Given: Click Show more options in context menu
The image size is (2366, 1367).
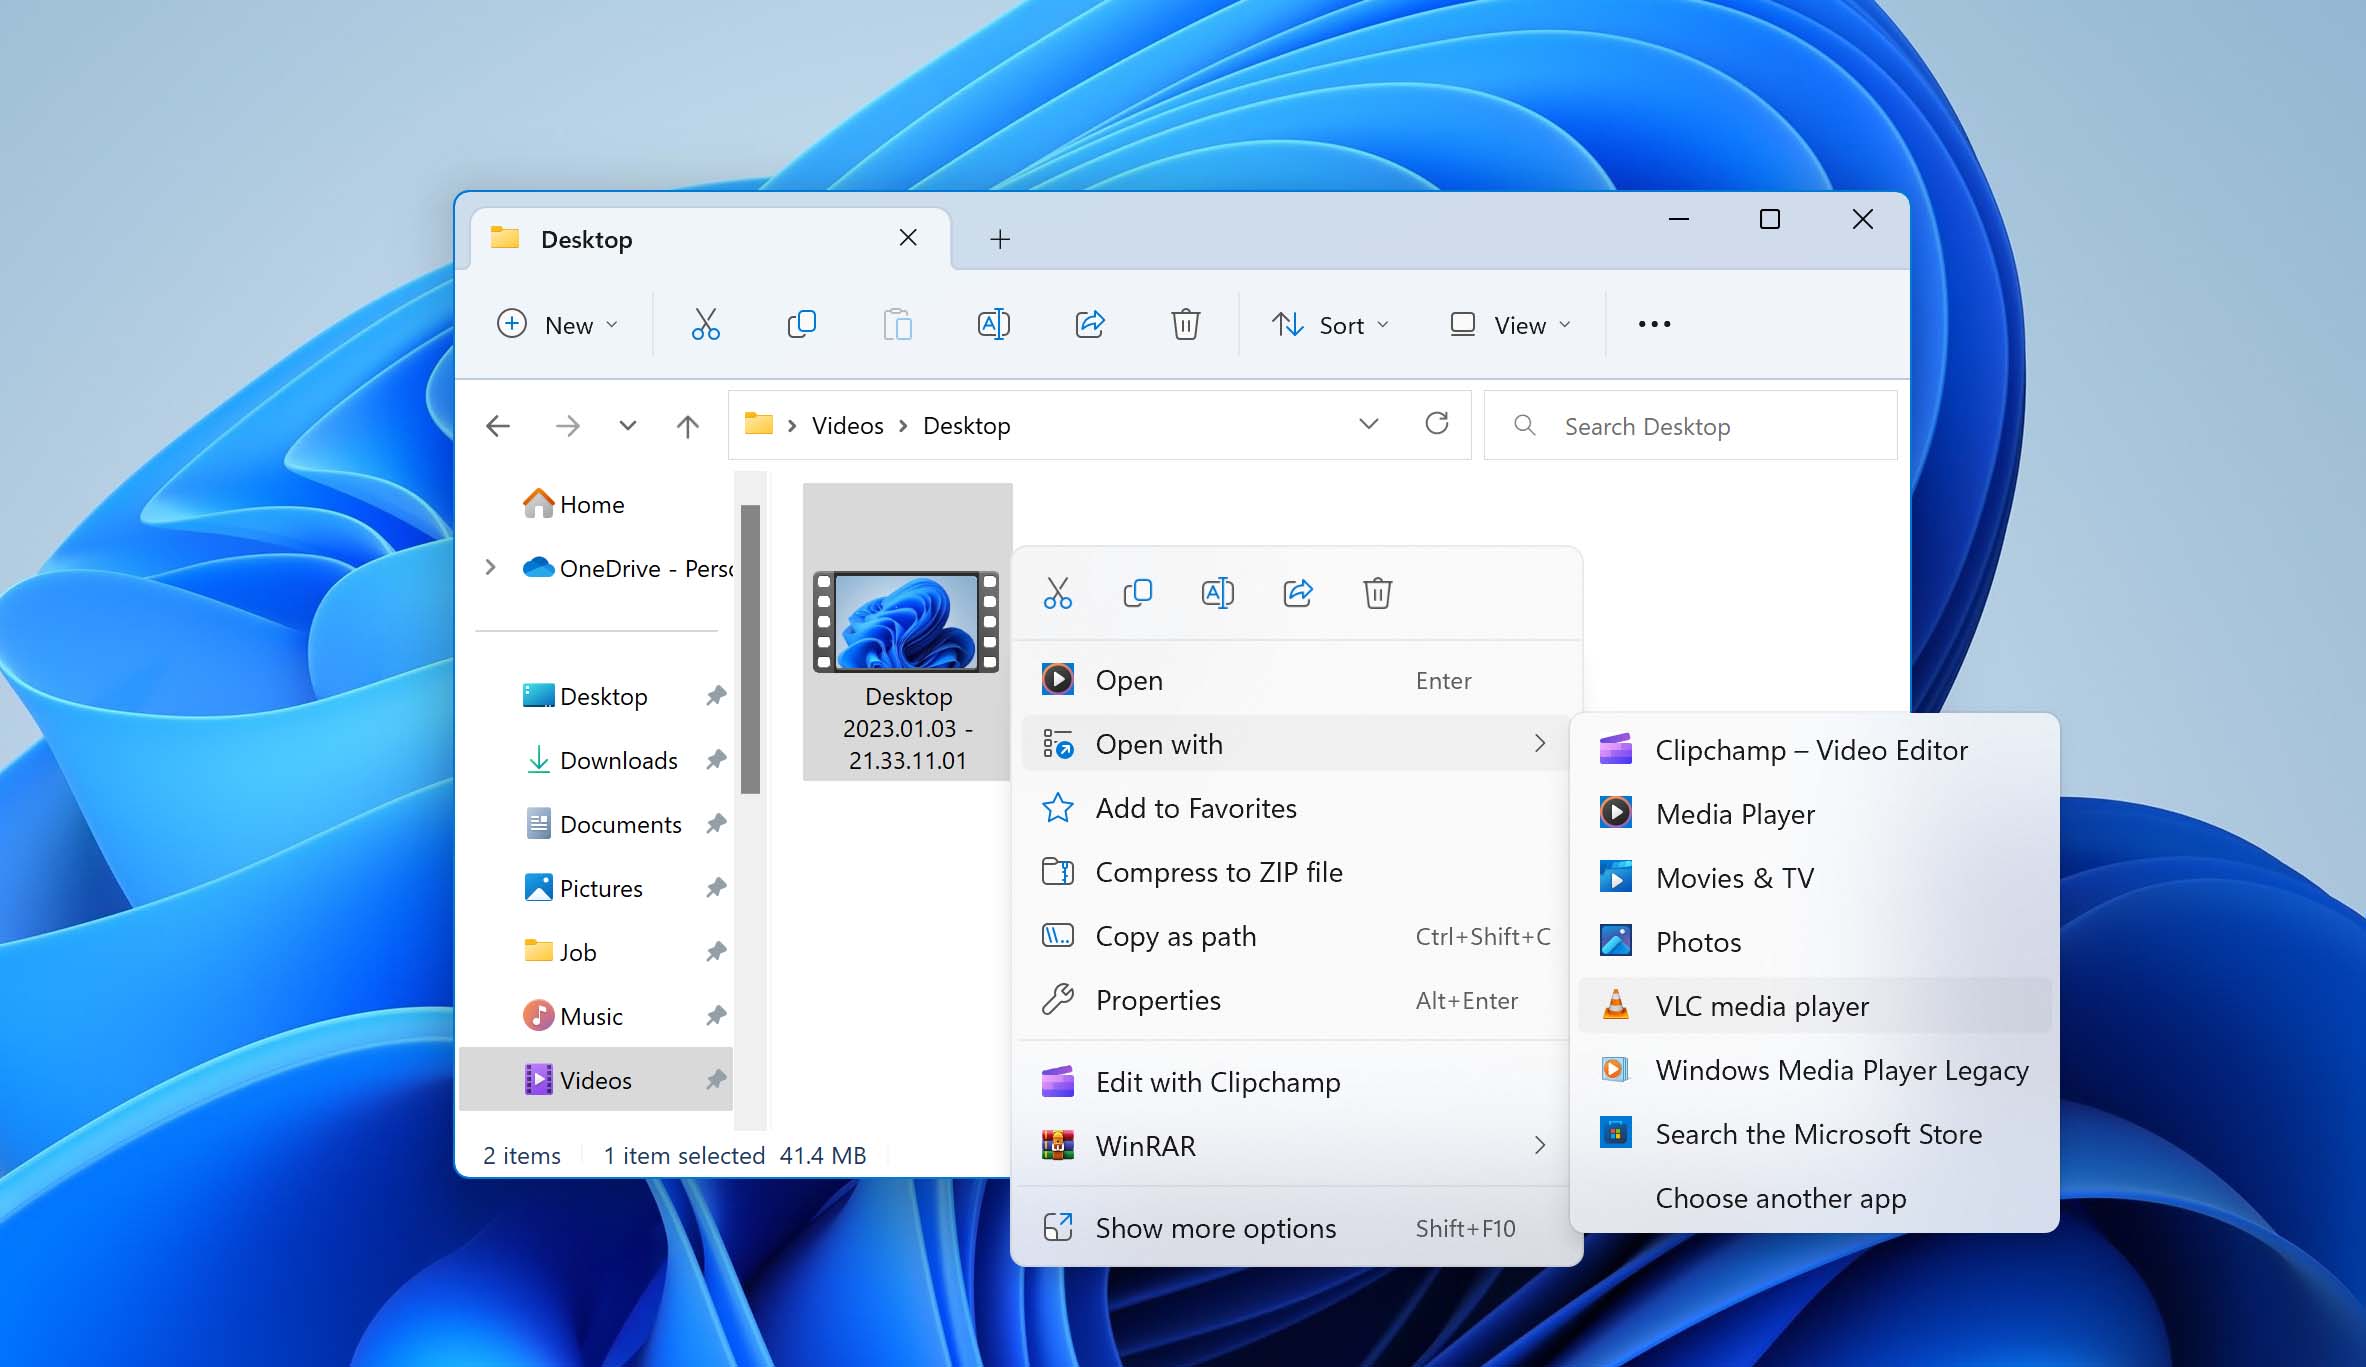Looking at the screenshot, I should point(1217,1227).
